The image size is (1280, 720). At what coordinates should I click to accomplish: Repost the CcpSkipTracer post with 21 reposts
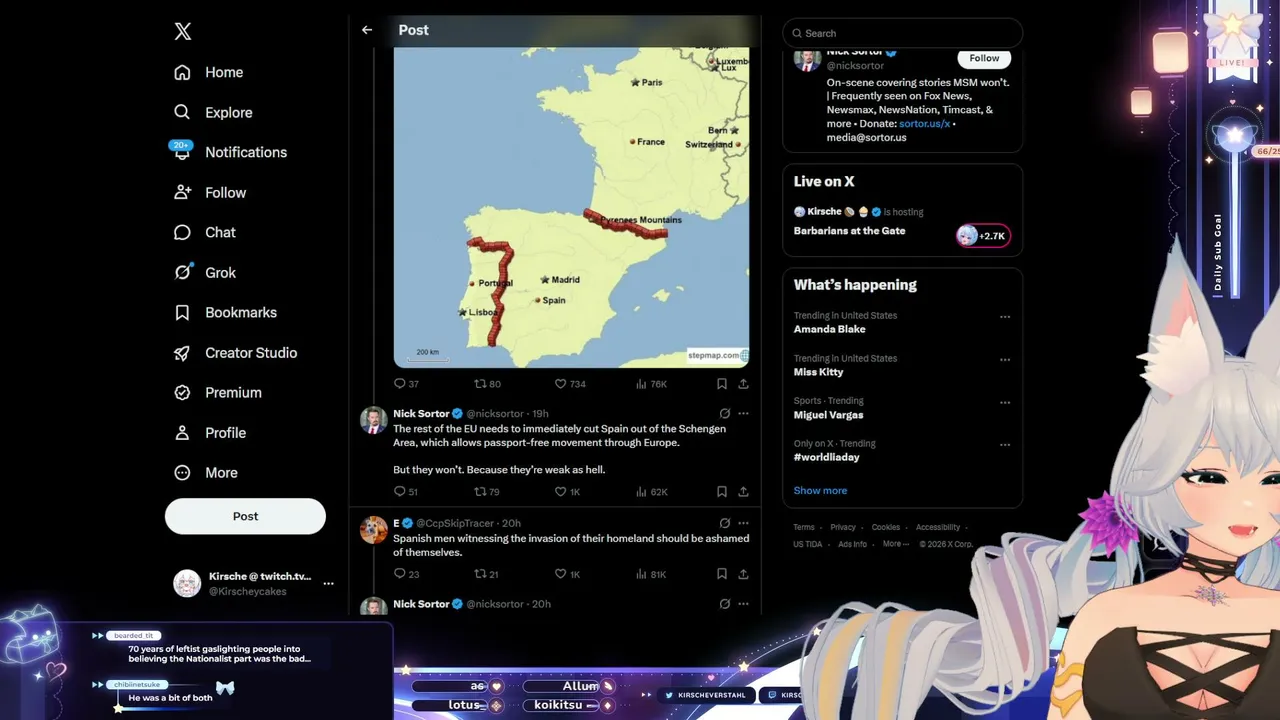coord(486,574)
